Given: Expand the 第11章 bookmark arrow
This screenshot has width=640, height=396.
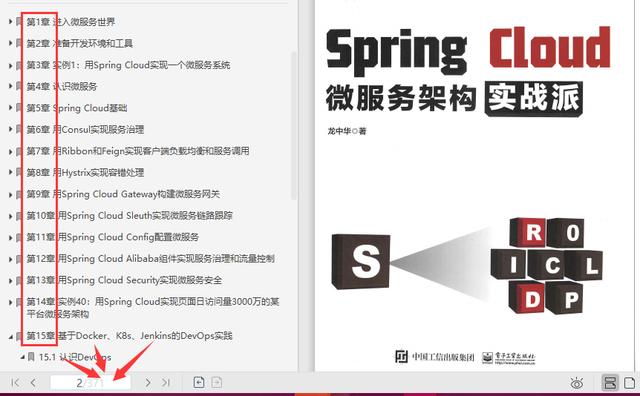Looking at the screenshot, I should 11,237.
